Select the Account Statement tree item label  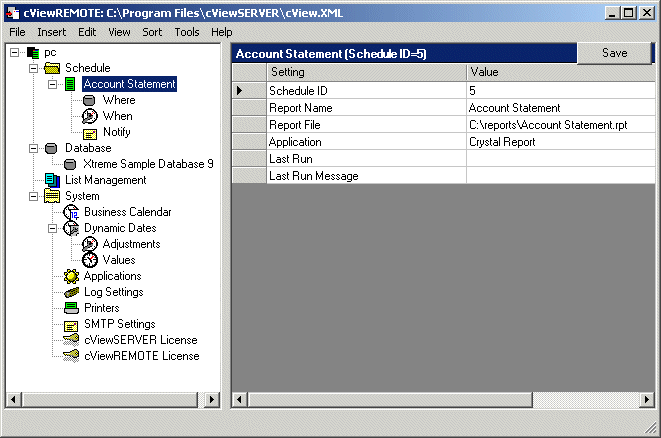129,84
